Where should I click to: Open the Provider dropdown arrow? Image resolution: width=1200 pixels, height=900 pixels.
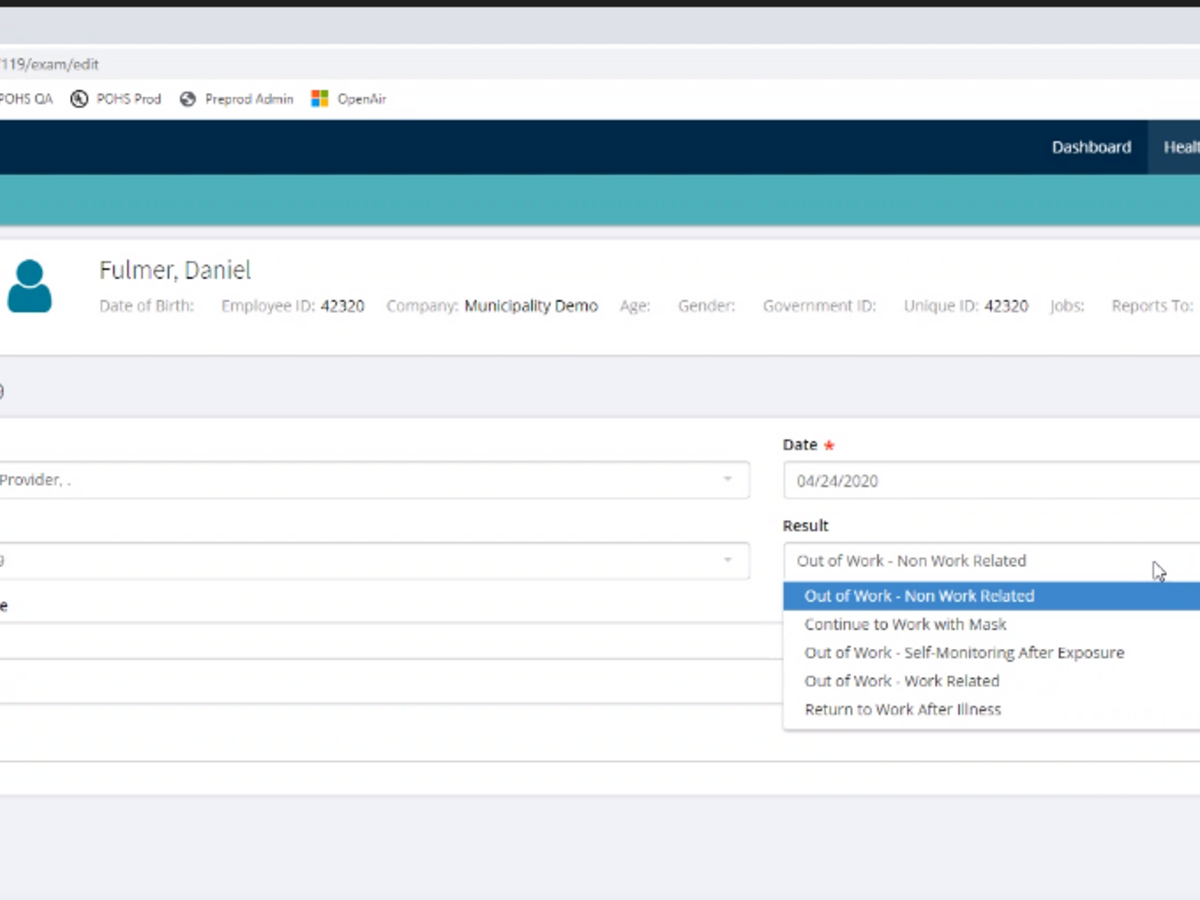click(x=728, y=480)
